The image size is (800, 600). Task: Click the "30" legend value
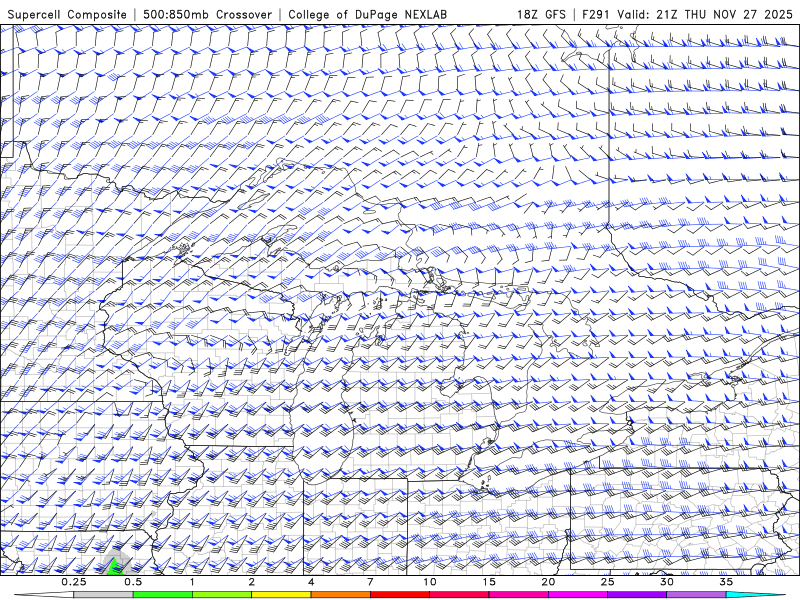point(666,582)
